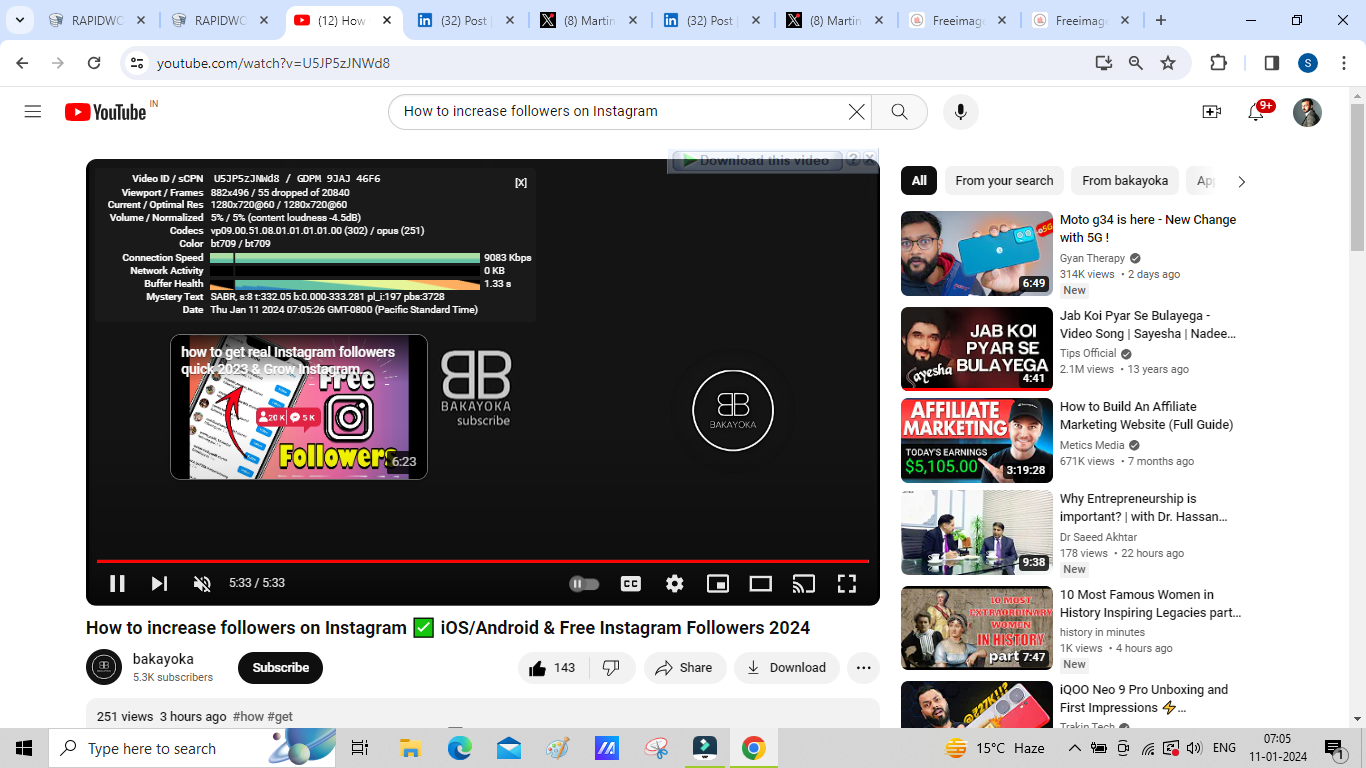1366x768 pixels.
Task: Toggle the autoplay switch in the player
Action: (584, 583)
